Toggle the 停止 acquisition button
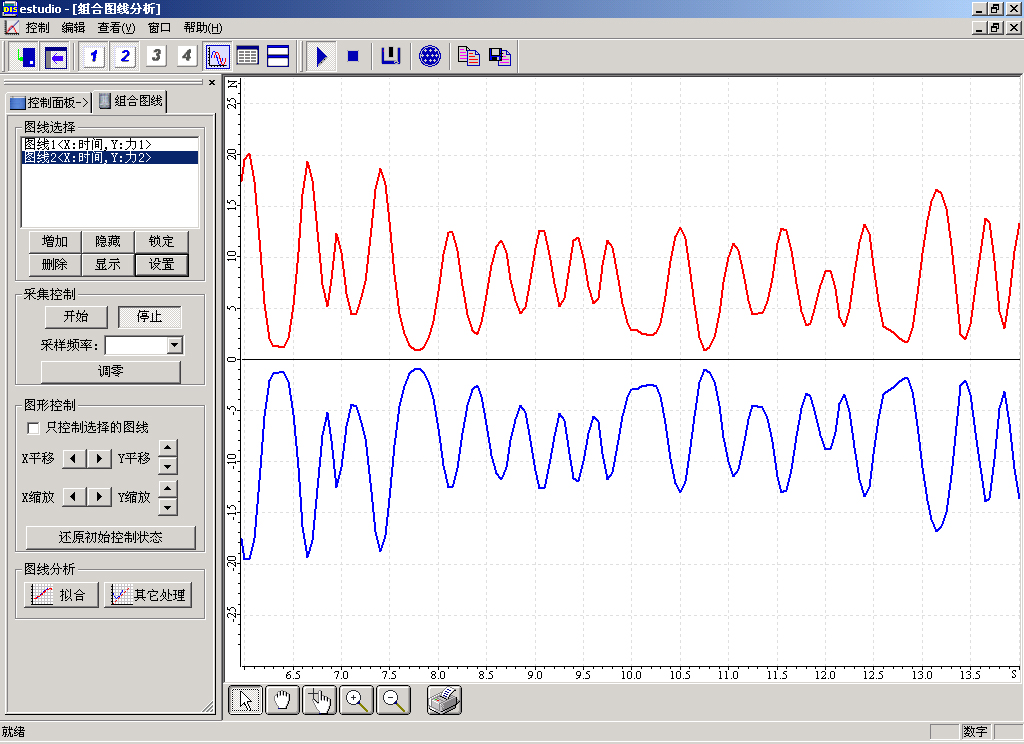 [x=149, y=317]
